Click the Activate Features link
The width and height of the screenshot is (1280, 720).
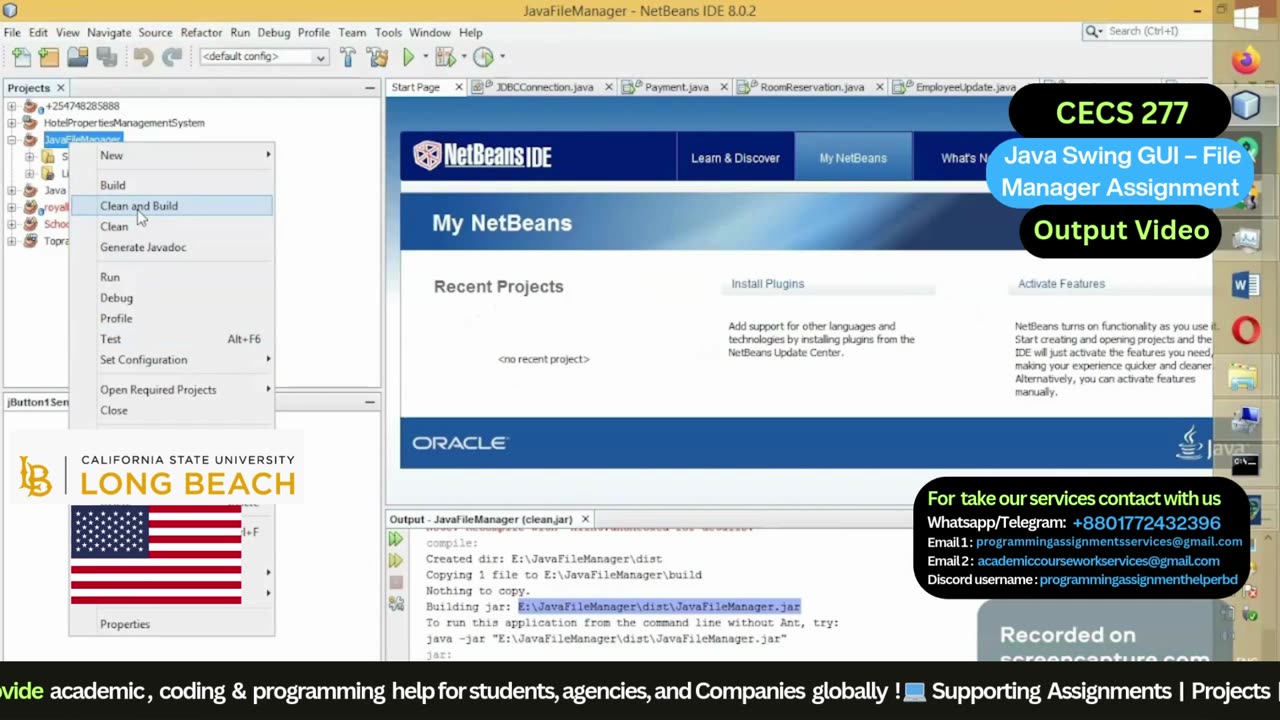(x=1061, y=284)
